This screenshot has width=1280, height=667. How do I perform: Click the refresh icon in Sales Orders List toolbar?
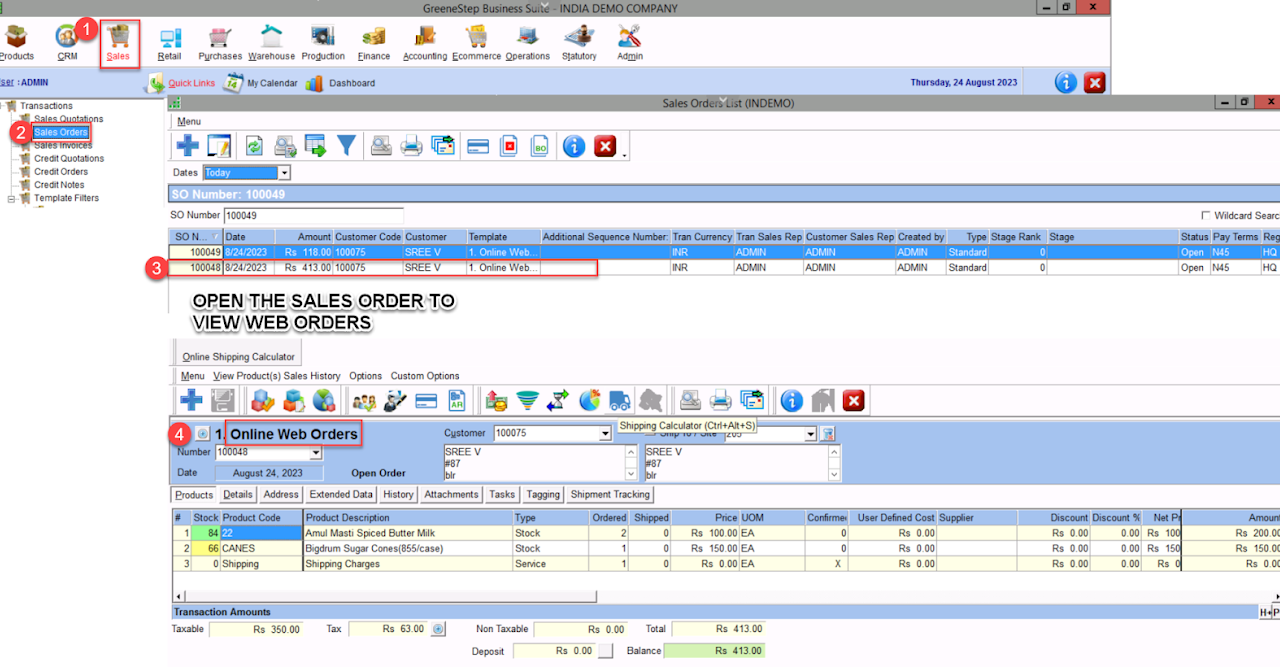click(254, 146)
